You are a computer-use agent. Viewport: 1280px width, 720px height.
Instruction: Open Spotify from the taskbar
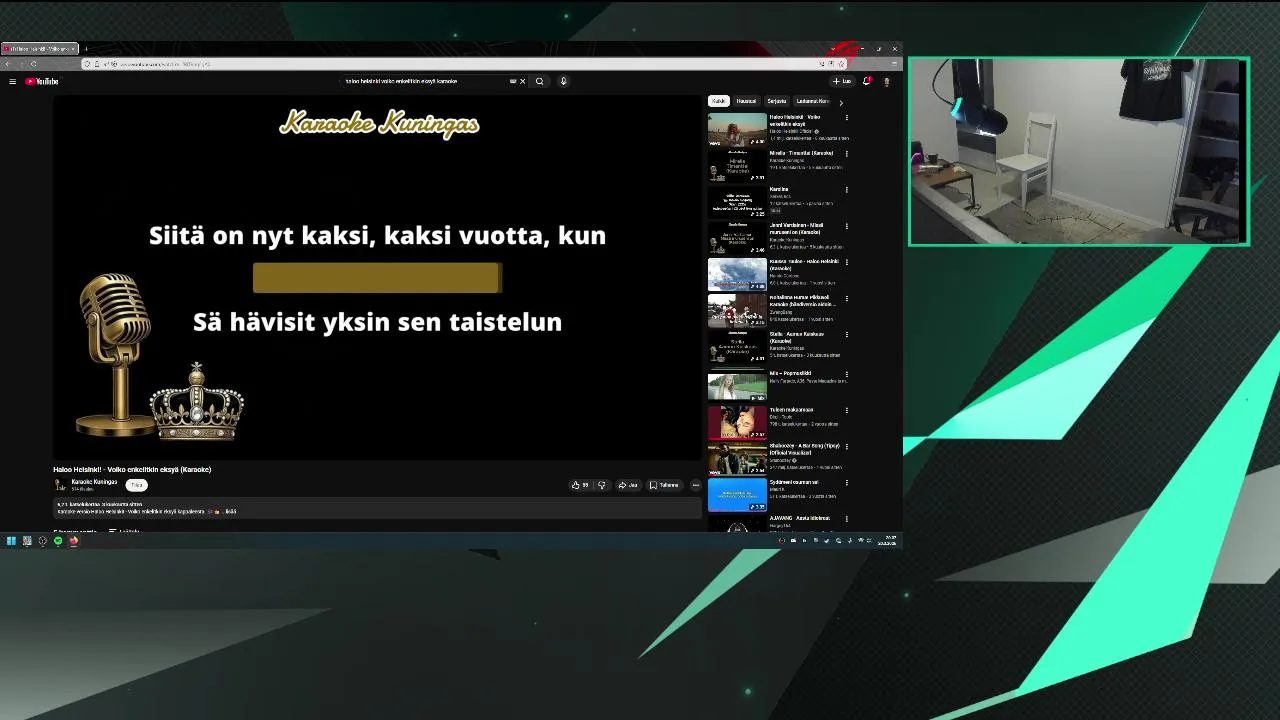point(58,541)
